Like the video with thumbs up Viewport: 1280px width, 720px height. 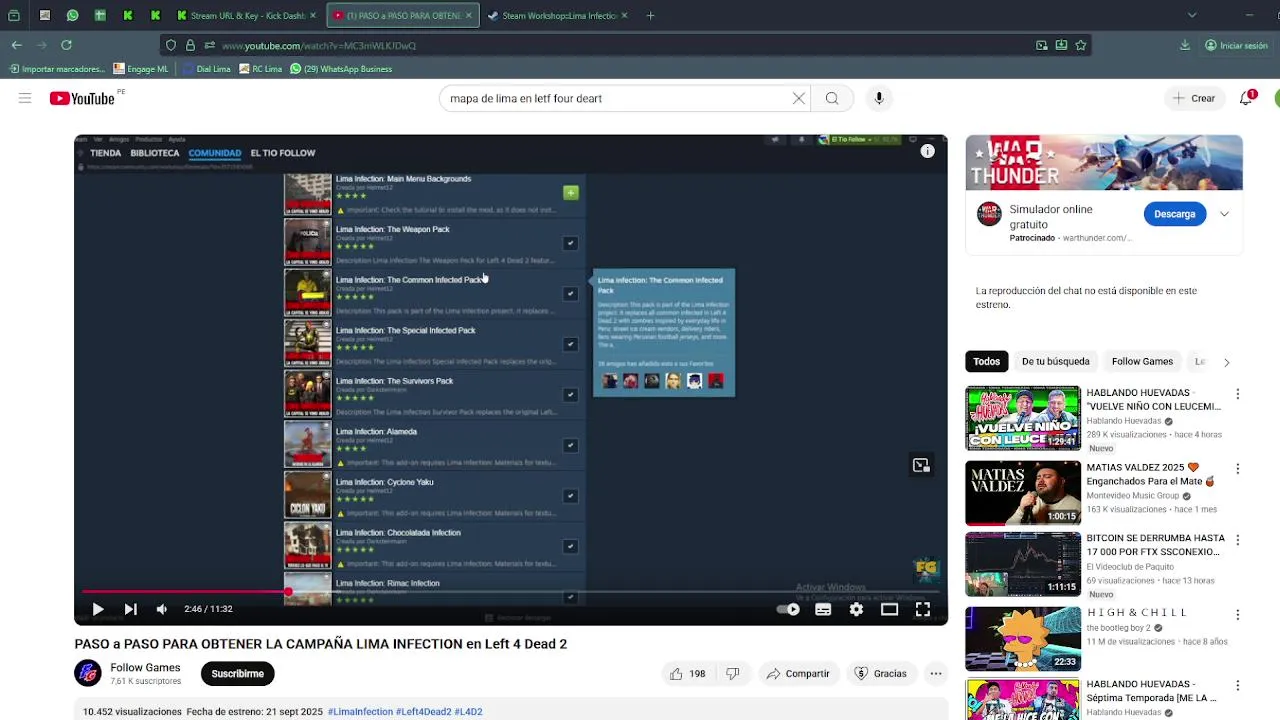pyautogui.click(x=687, y=674)
